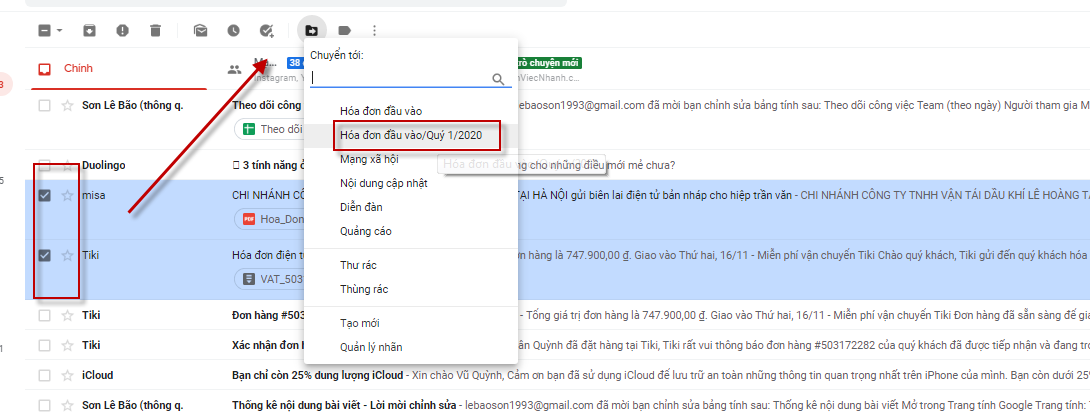Check the Tiki Xác nhận đơn checkbox
Image resolution: width=1090 pixels, height=417 pixels.
tap(44, 345)
